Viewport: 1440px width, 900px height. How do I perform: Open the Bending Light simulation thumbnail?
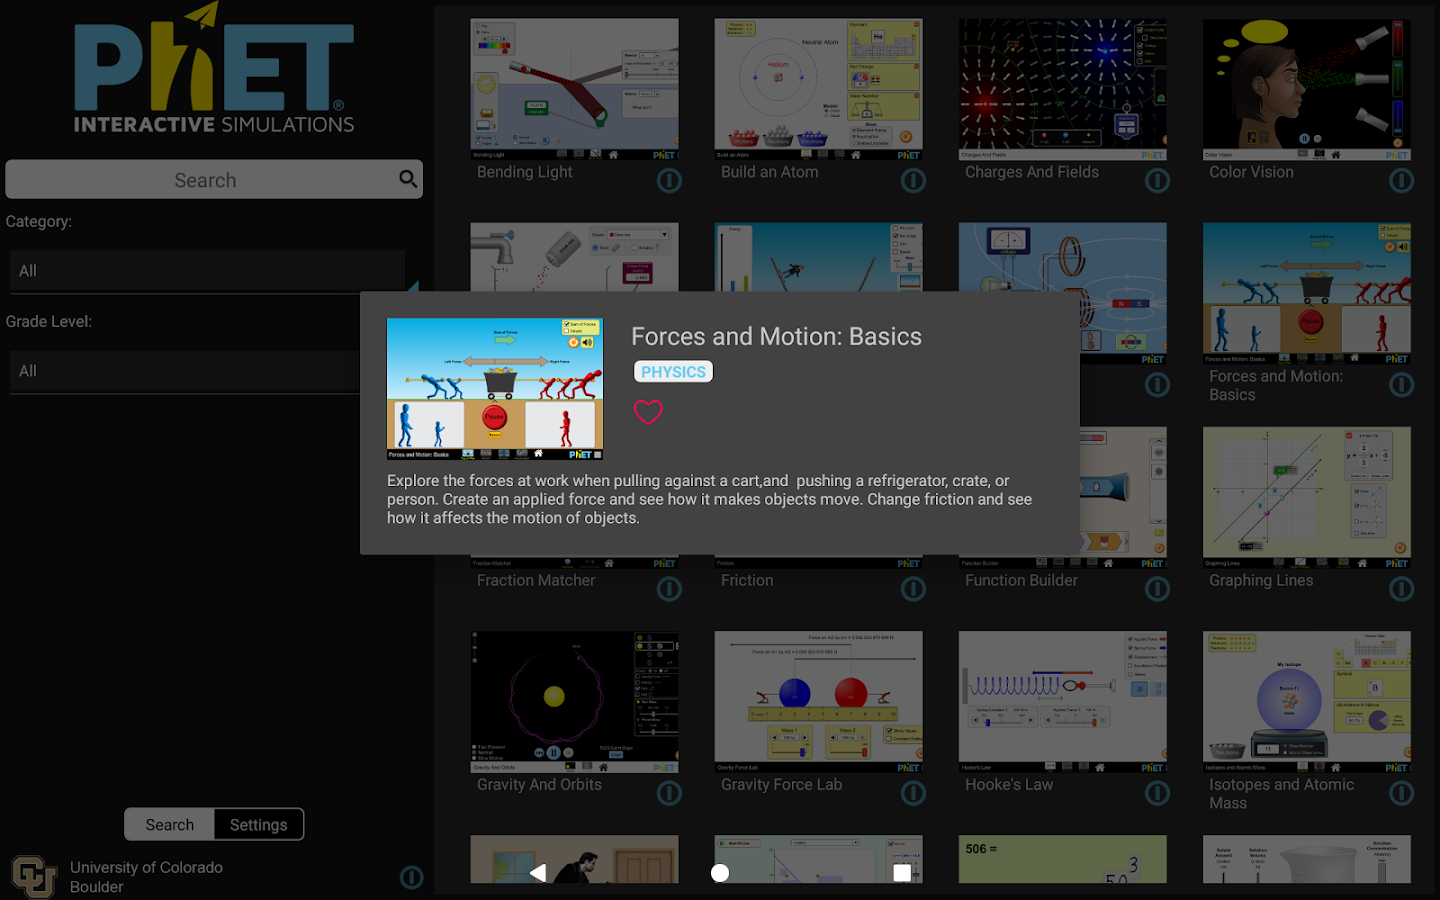point(574,90)
